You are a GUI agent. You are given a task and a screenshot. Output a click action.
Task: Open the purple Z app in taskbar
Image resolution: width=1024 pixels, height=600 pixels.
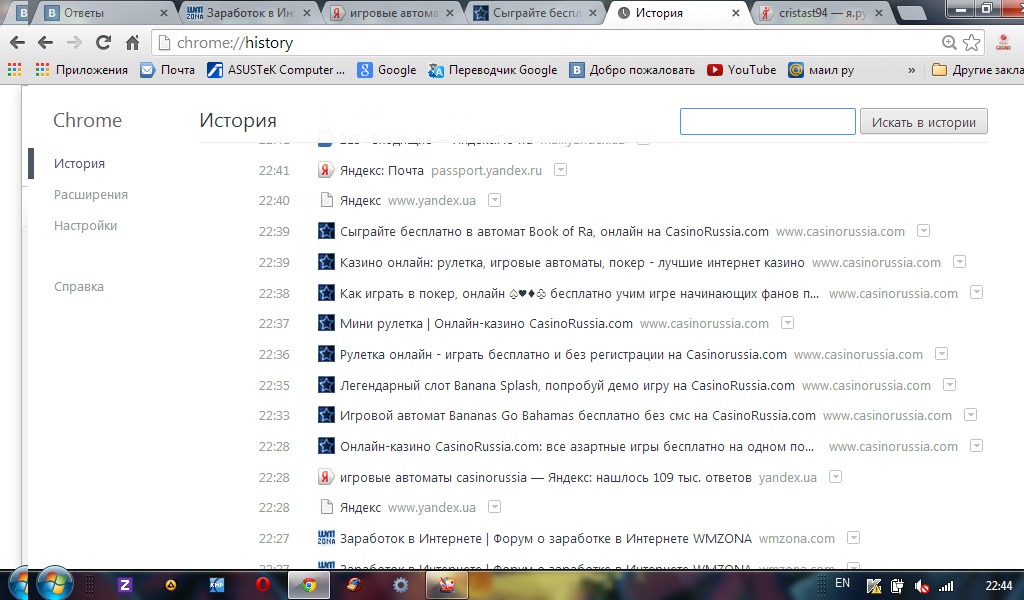124,585
